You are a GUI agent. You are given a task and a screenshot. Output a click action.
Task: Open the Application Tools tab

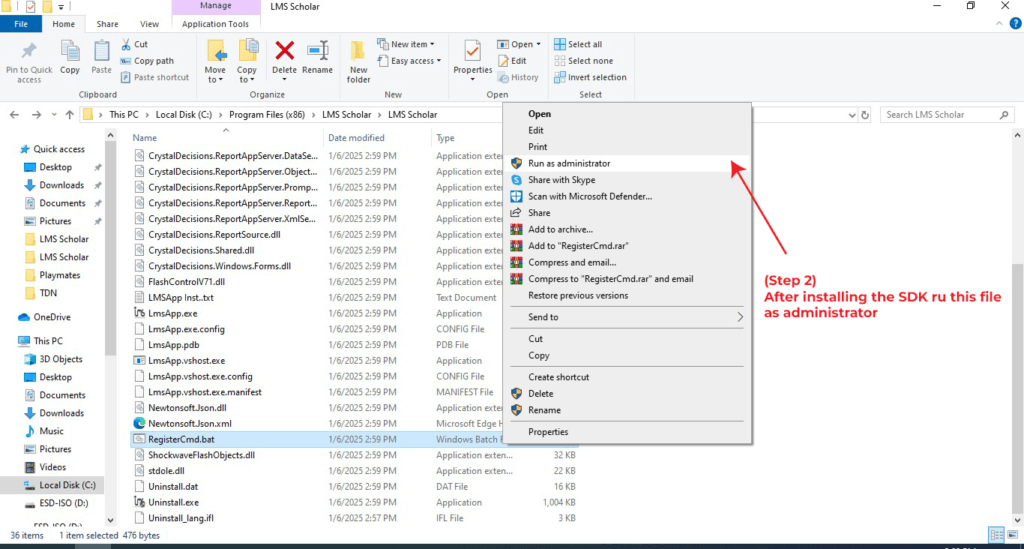click(x=215, y=24)
